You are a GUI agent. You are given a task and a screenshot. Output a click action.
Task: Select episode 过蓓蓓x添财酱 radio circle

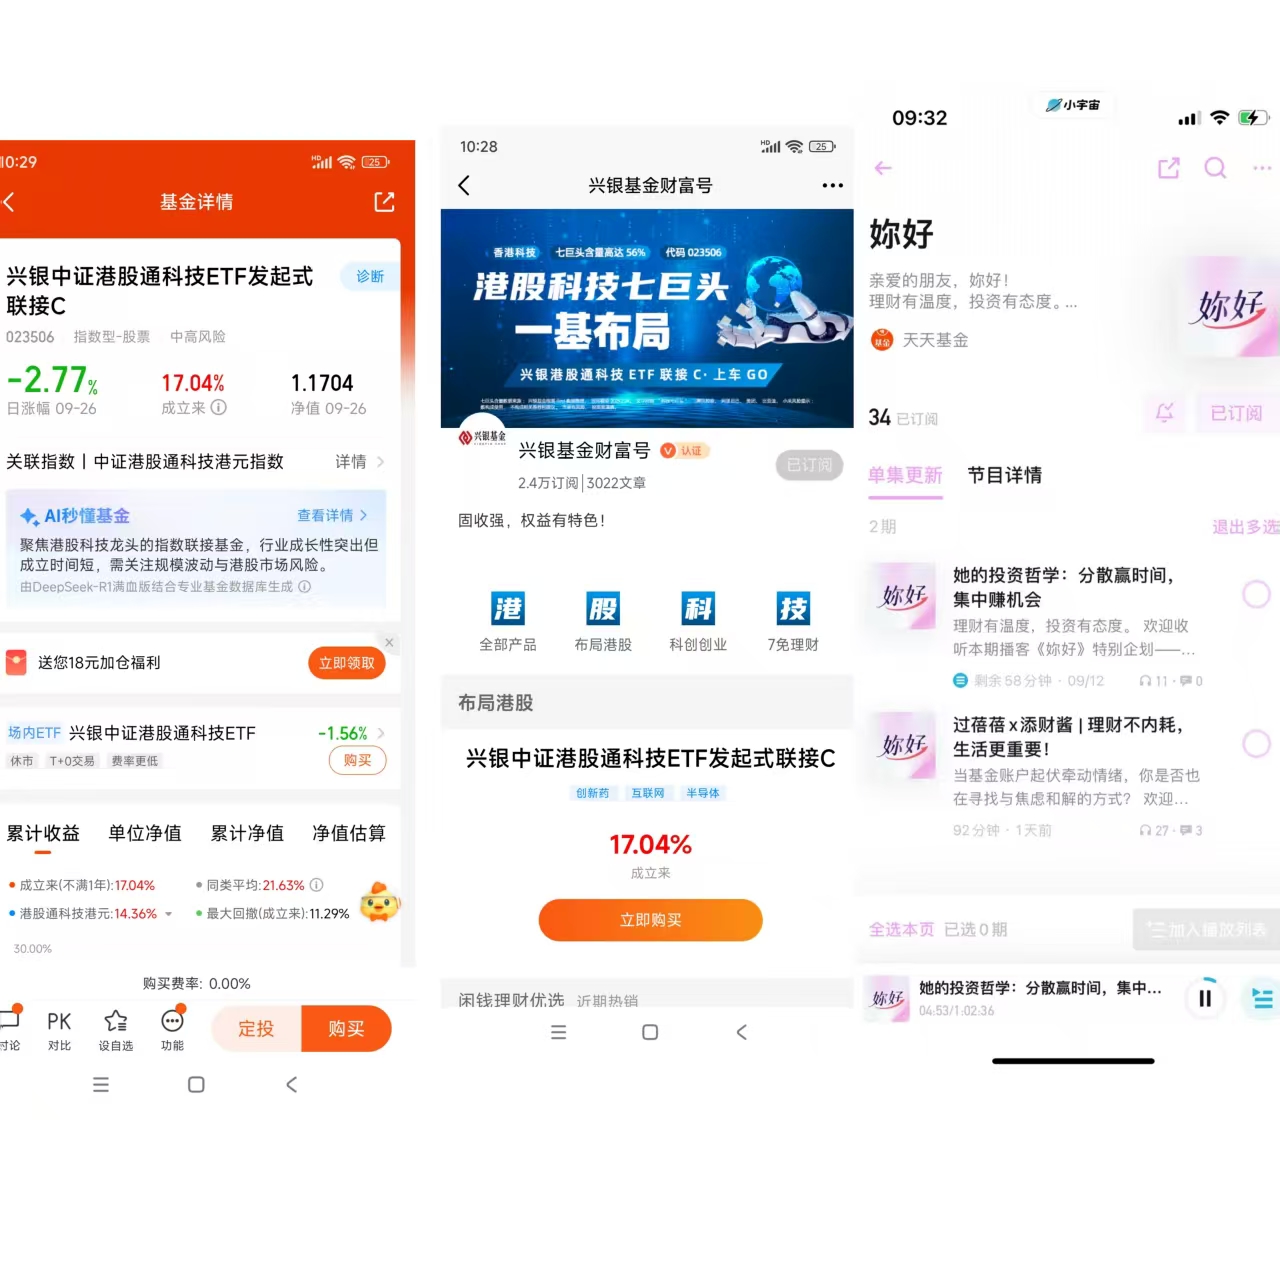(x=1256, y=744)
